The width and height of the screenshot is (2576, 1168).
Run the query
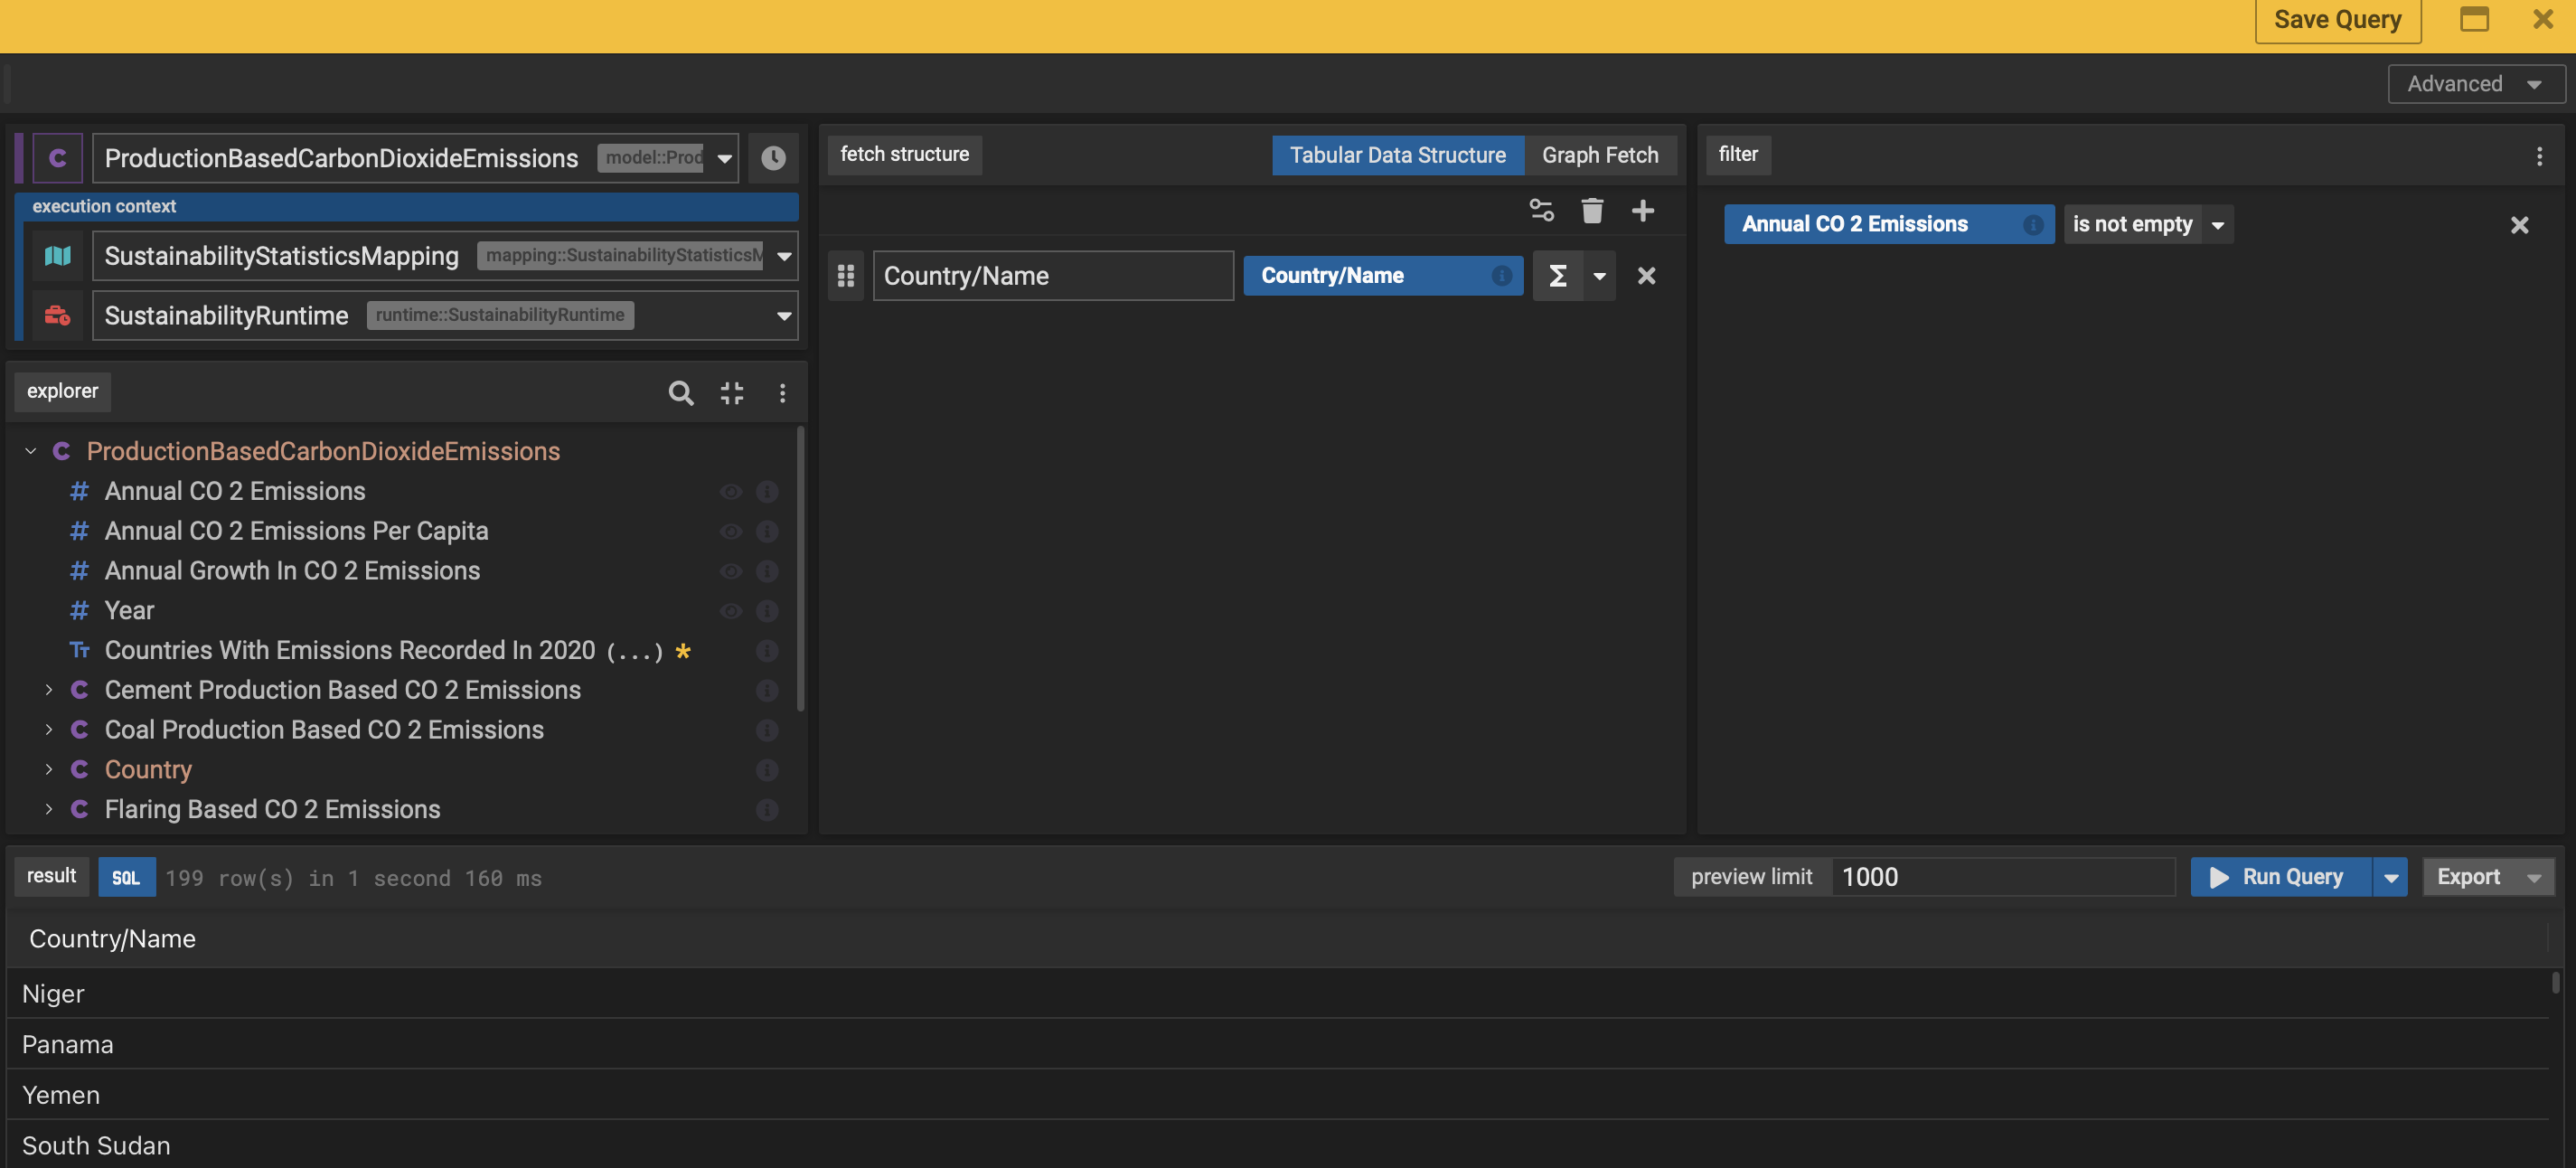[x=2280, y=877]
